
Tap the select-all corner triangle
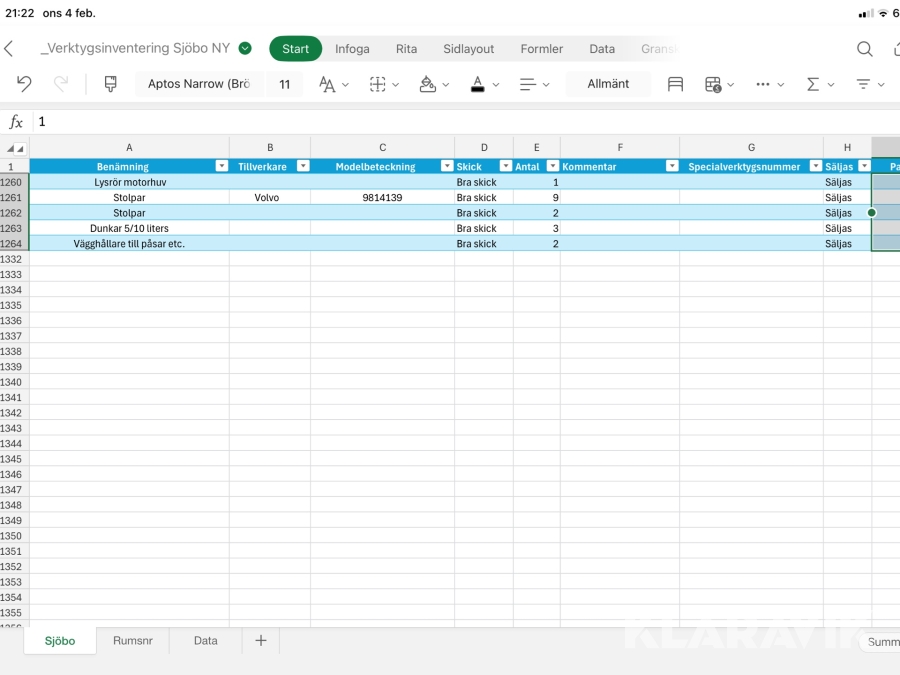click(x=15, y=148)
